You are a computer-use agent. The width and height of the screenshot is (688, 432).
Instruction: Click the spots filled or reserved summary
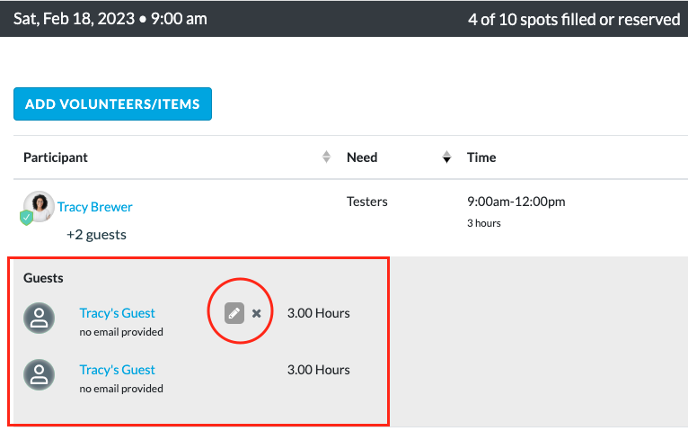click(574, 19)
